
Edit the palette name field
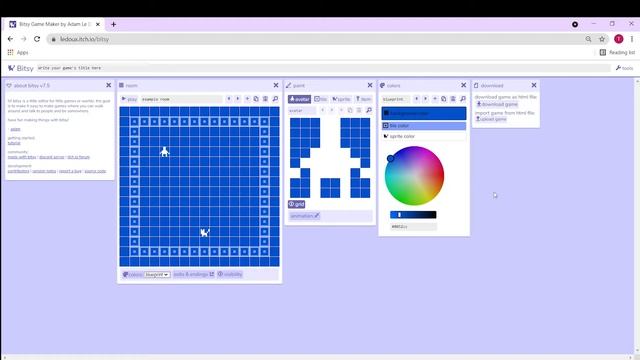coord(396,99)
